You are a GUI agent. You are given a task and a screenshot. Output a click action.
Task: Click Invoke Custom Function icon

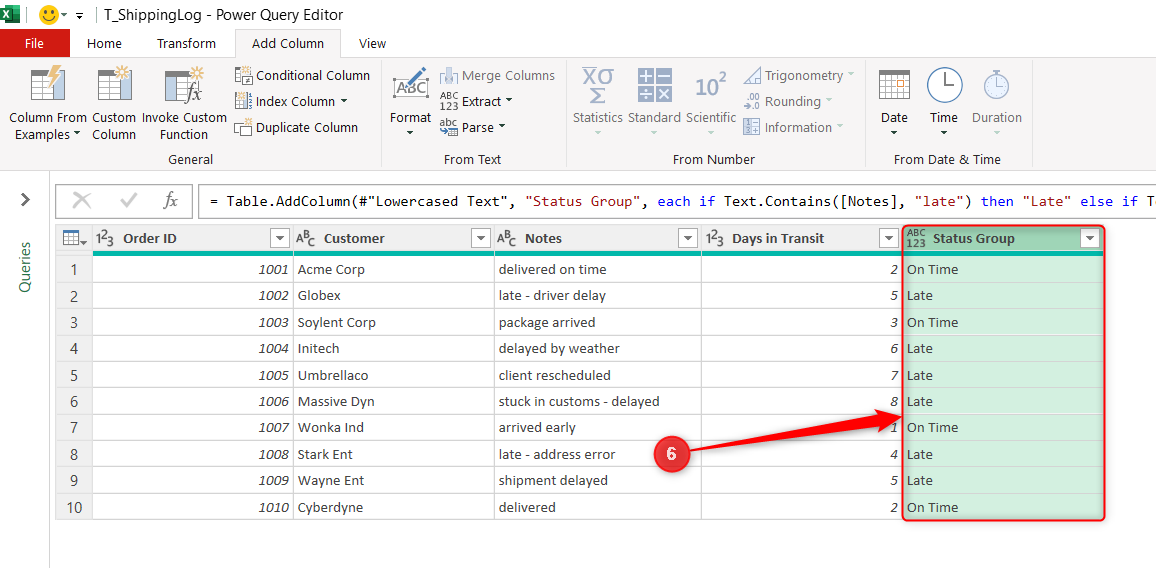click(184, 86)
